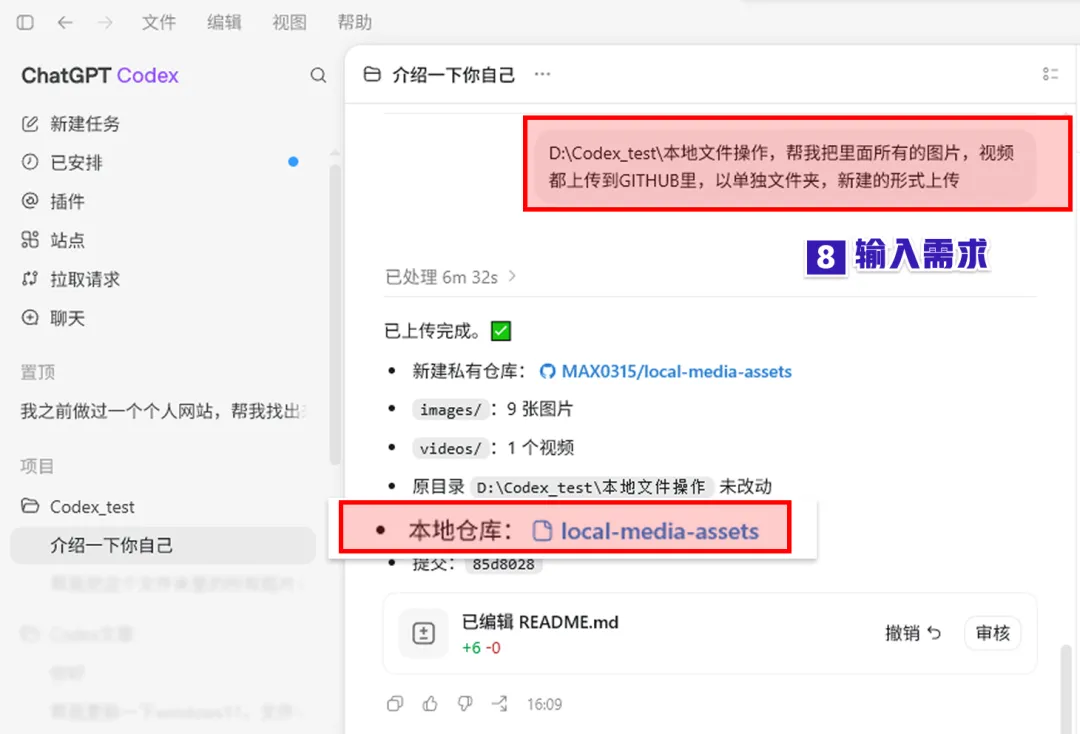Go forward with the right arrow
This screenshot has width=1080, height=734.
(105, 23)
